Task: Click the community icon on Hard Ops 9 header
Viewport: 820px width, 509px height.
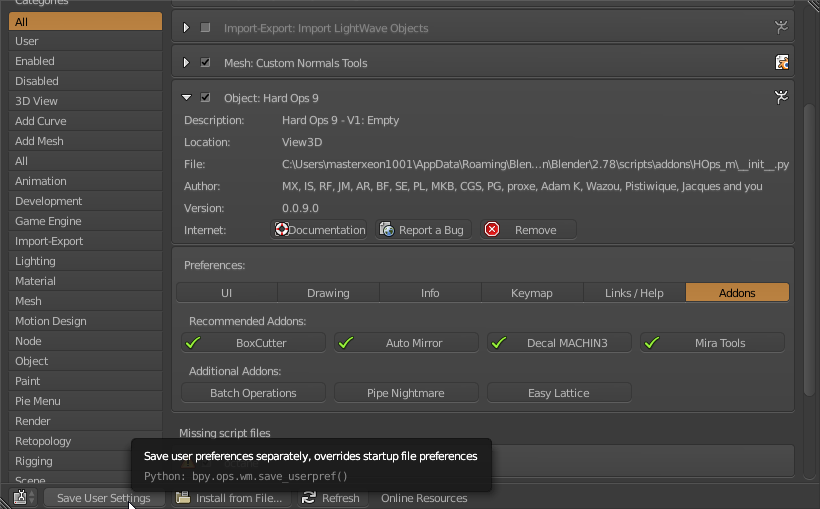Action: pyautogui.click(x=782, y=97)
